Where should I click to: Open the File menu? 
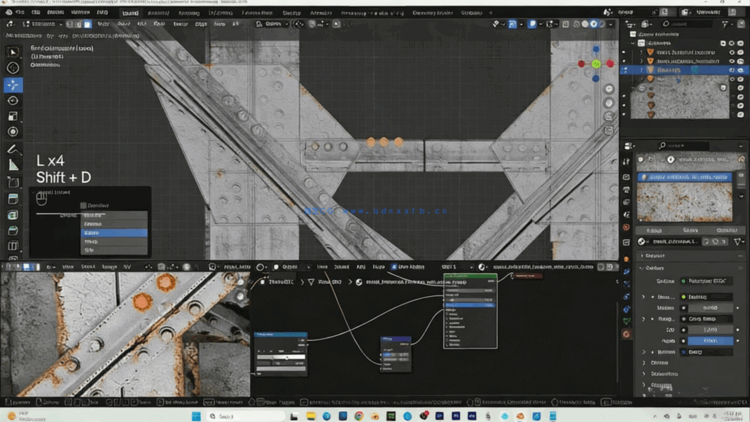(20, 12)
